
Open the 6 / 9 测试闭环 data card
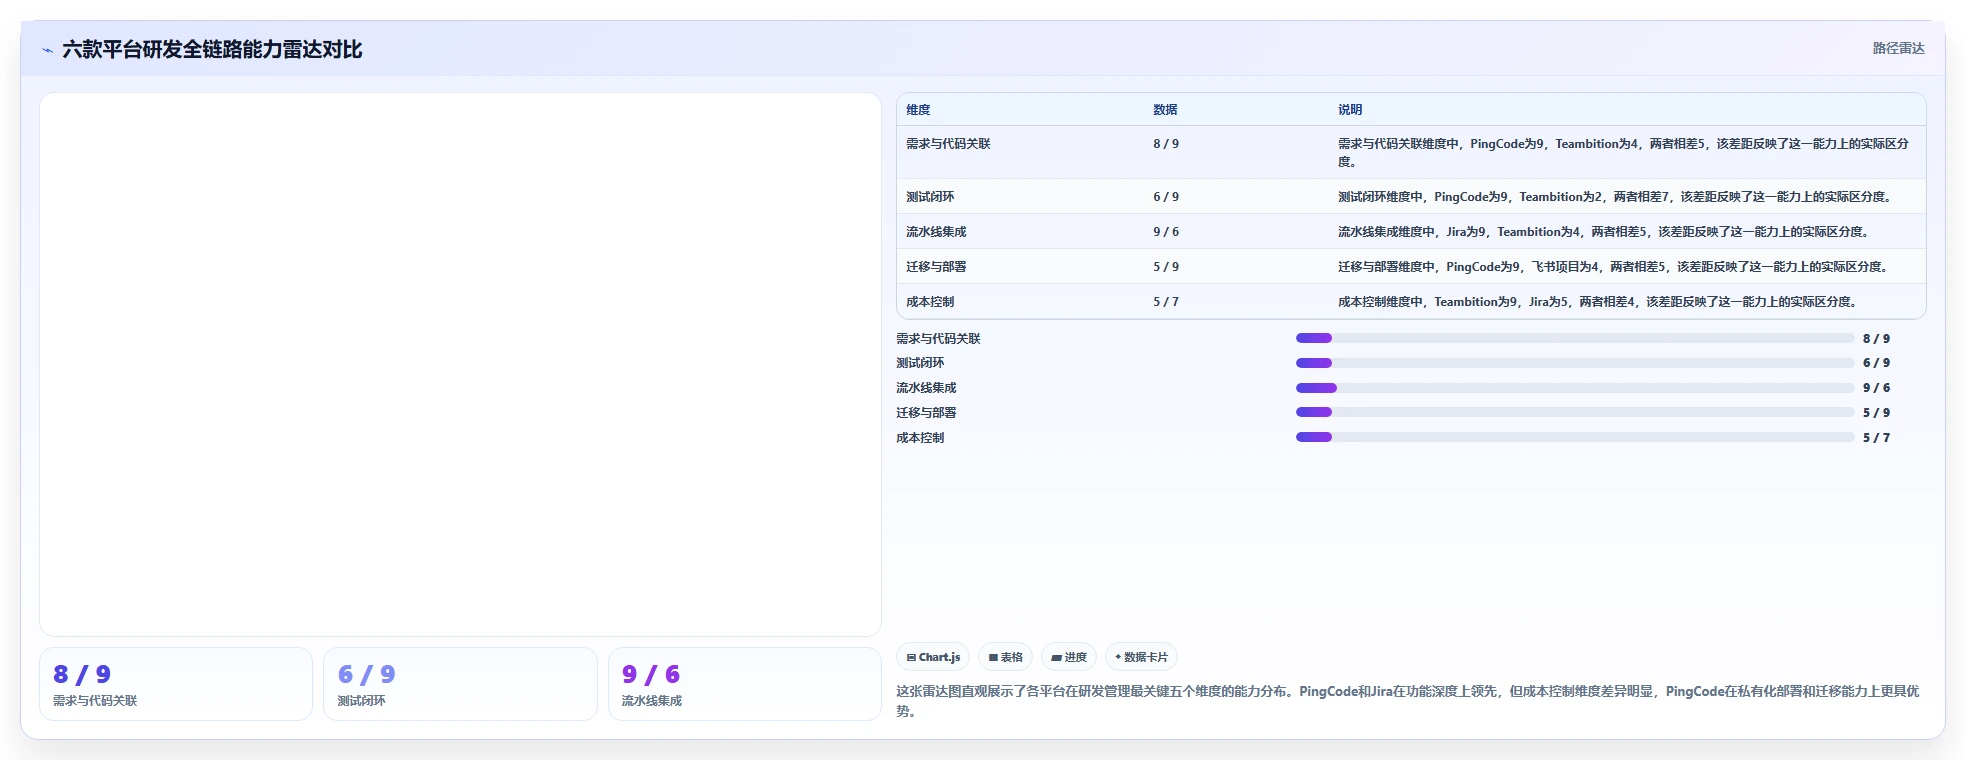460,684
